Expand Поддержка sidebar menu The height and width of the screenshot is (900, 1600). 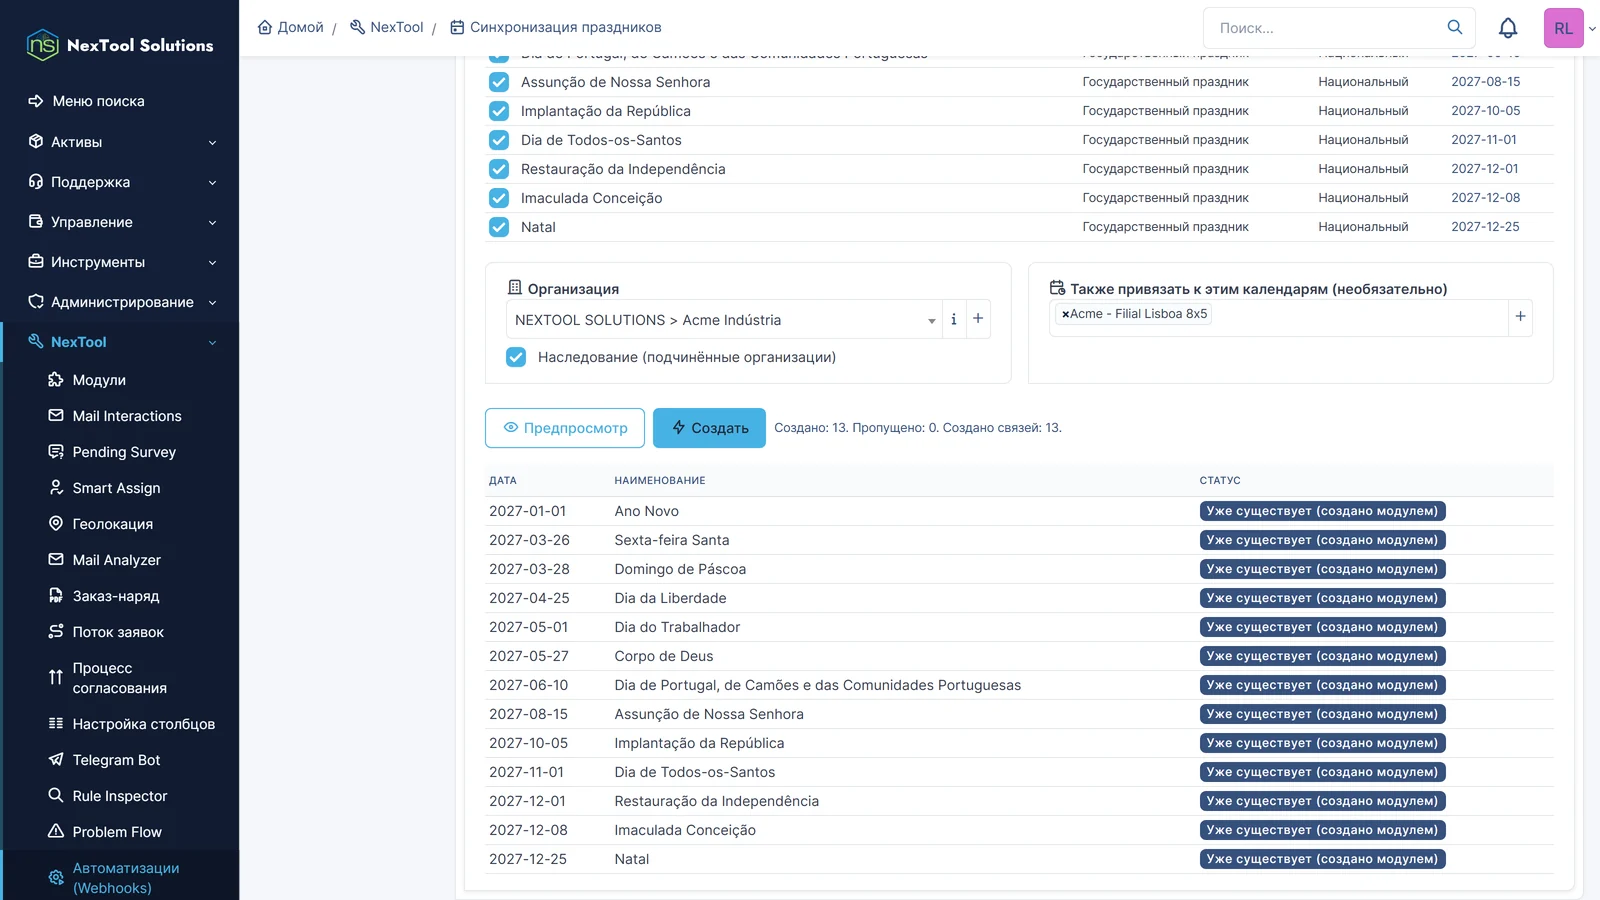(120, 182)
